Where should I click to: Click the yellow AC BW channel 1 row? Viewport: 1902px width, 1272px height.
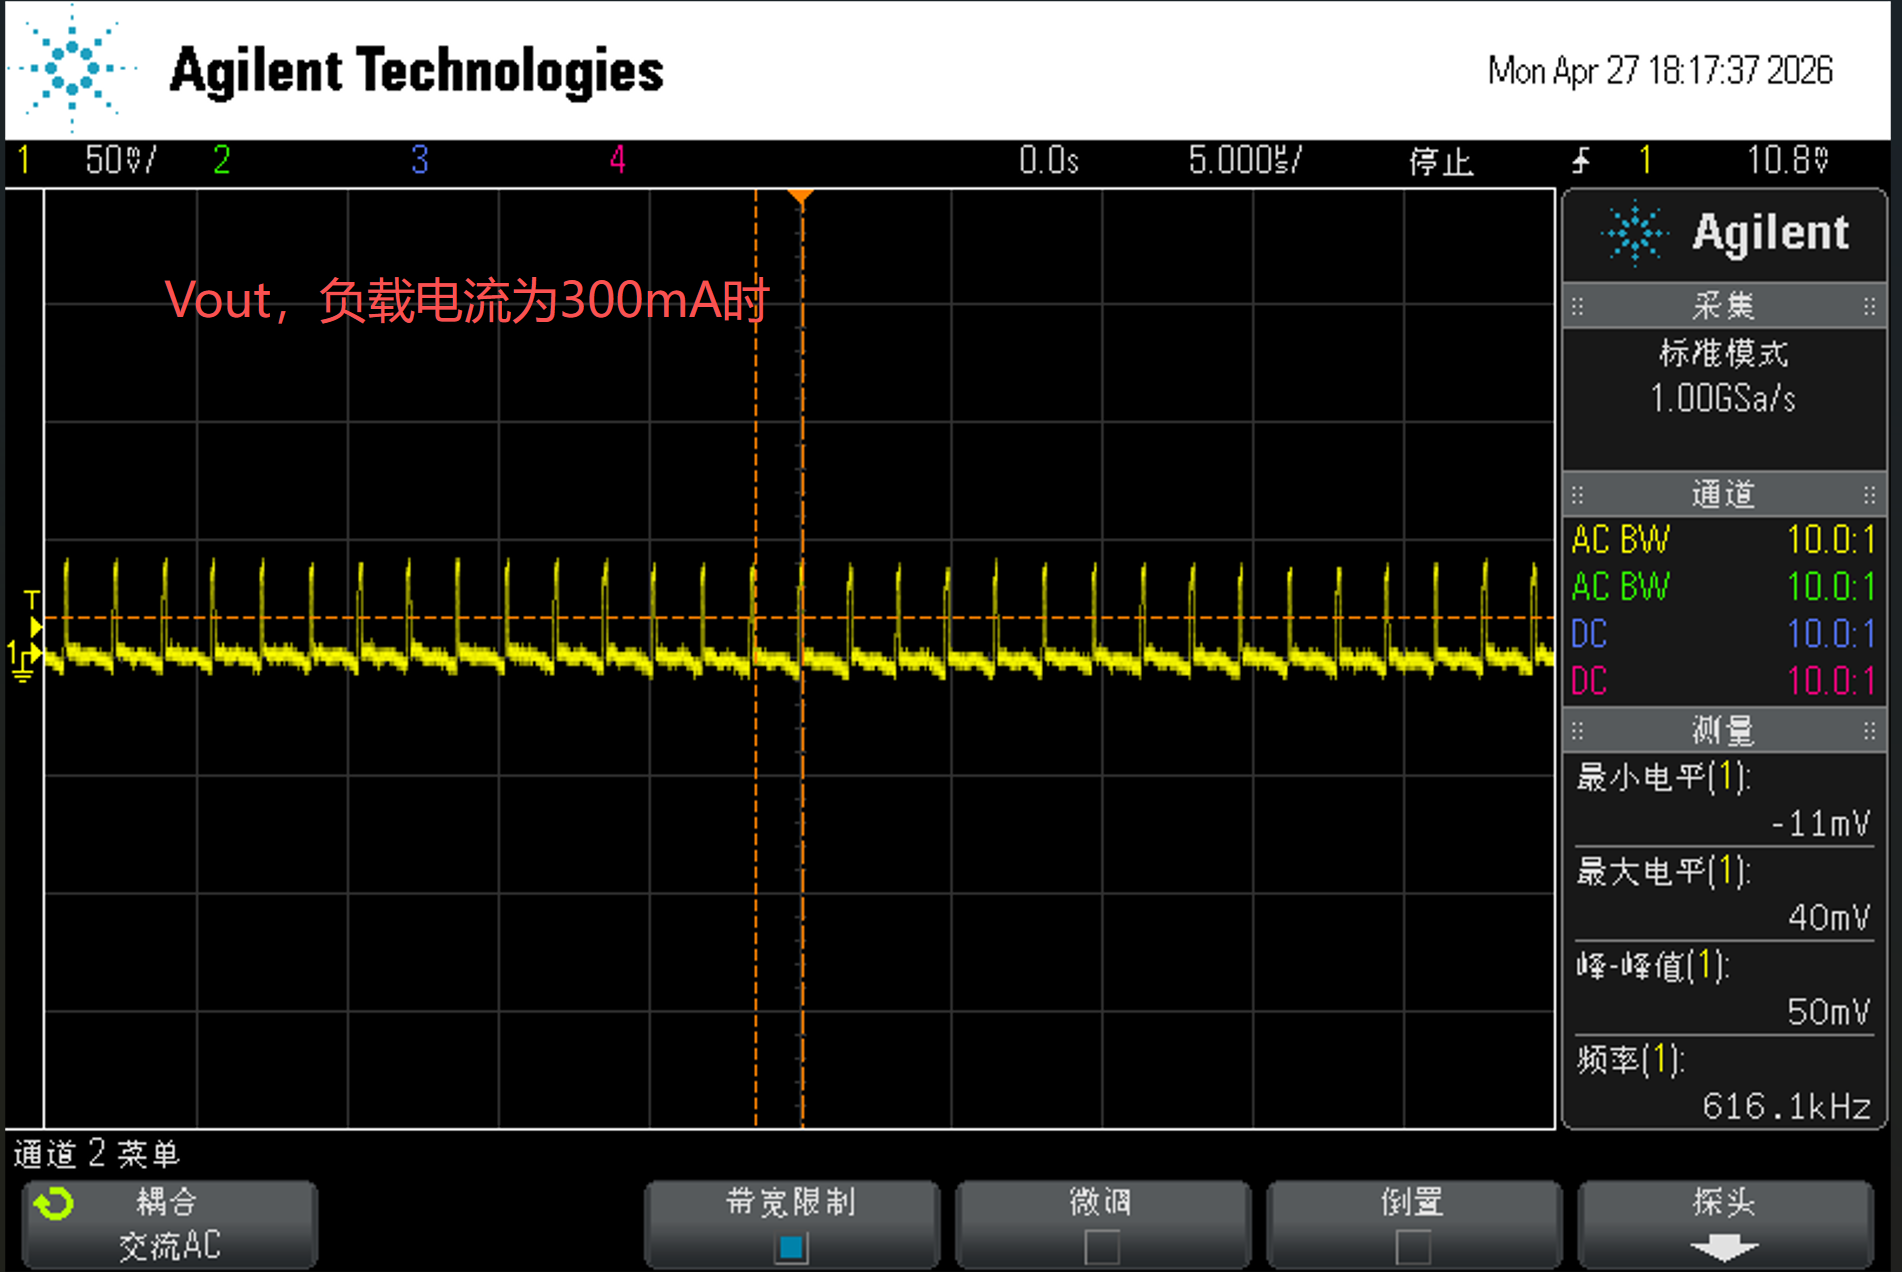point(1724,540)
